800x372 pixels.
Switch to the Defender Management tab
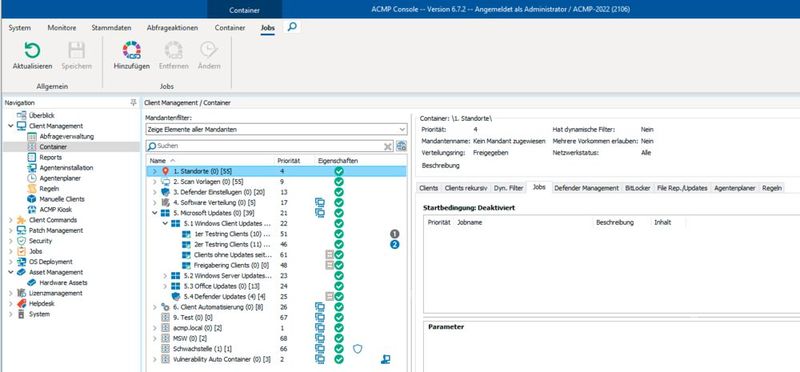pos(586,188)
